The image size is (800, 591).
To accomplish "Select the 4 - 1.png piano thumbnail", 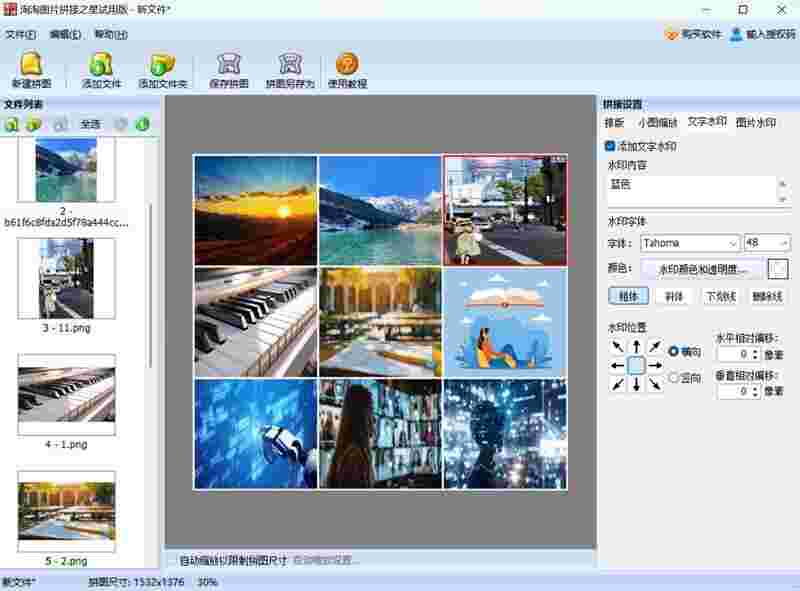I will 66,394.
